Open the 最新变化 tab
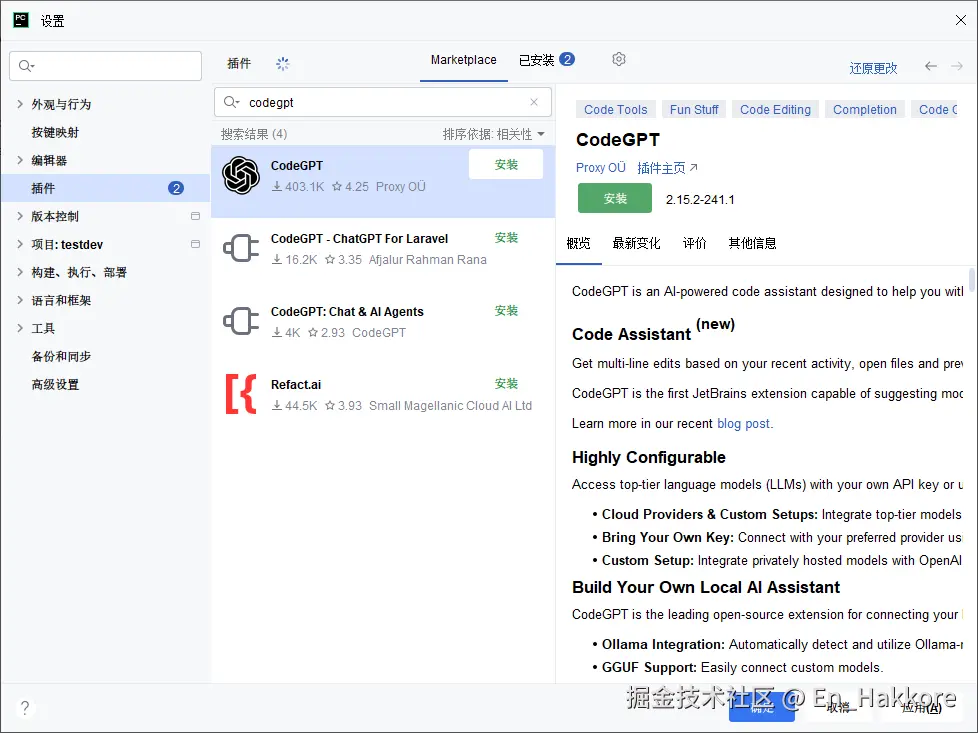 [636, 243]
